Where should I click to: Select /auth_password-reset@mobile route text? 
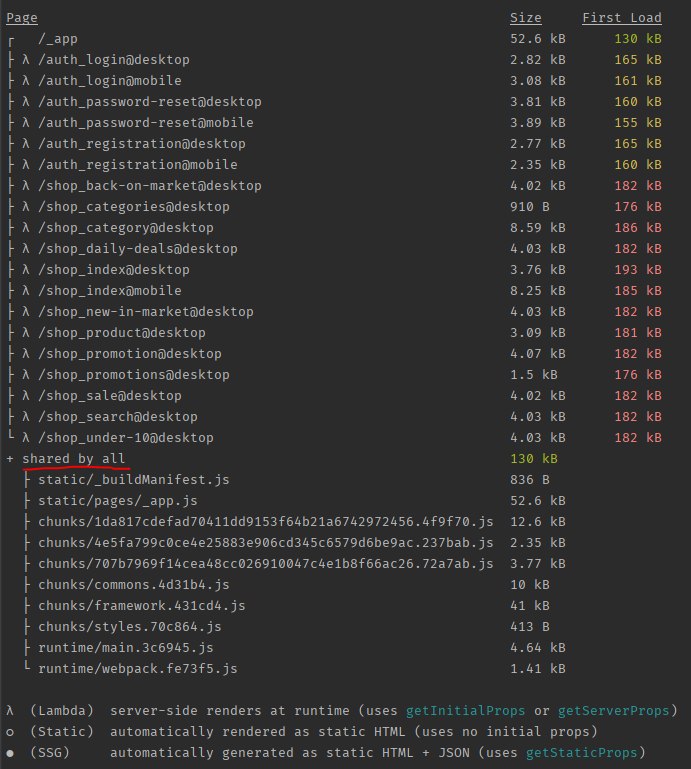146,123
